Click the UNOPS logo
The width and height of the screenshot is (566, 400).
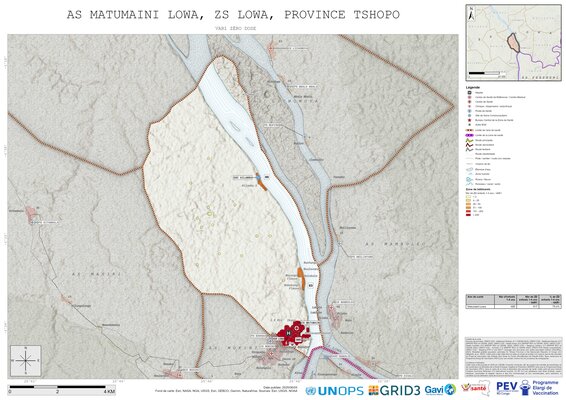click(334, 391)
